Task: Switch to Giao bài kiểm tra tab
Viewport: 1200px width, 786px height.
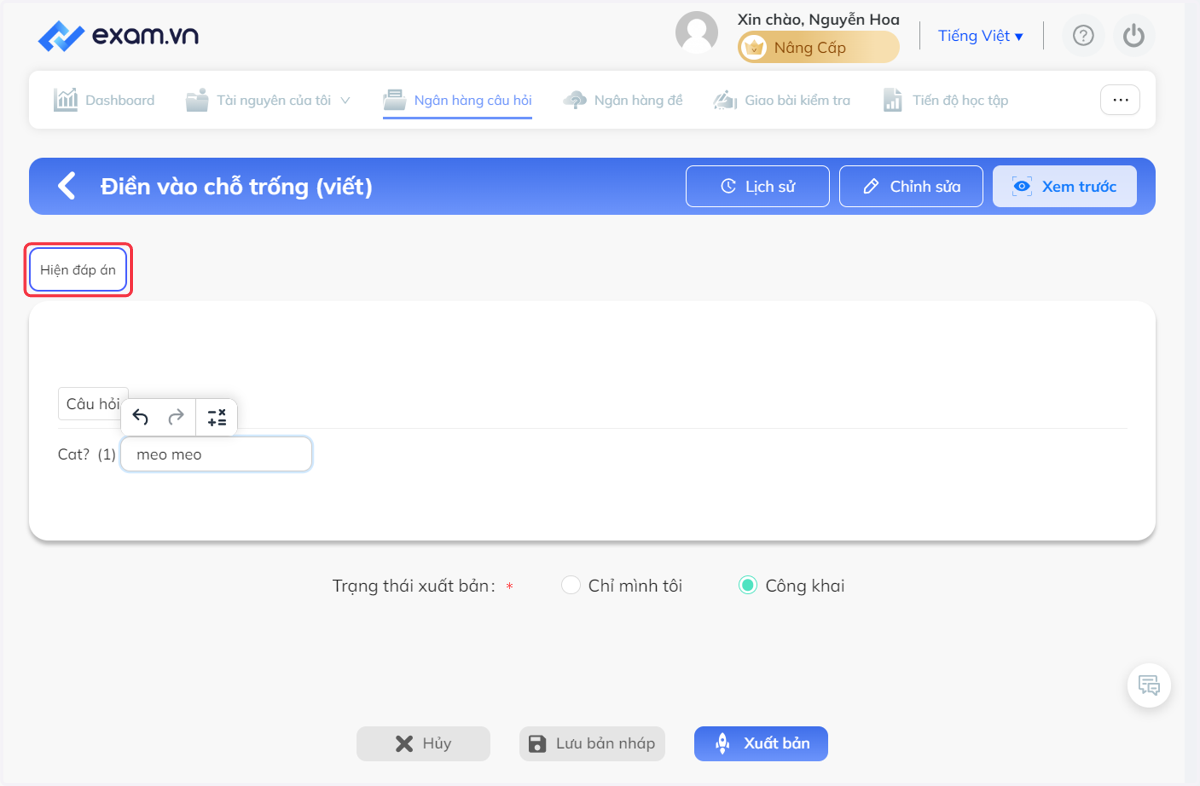Action: tap(782, 100)
